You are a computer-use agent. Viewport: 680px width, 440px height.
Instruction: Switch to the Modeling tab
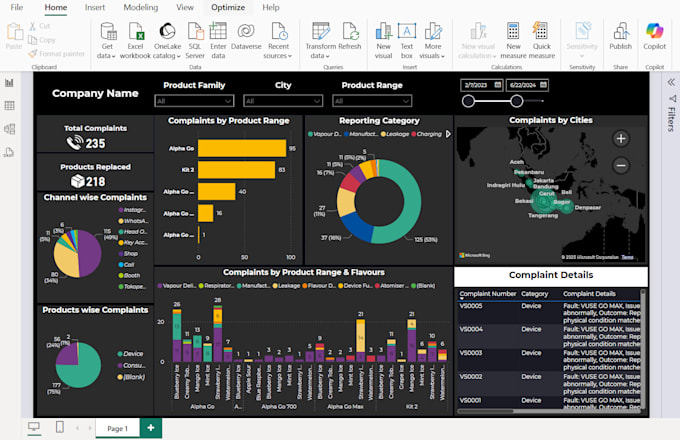(141, 7)
